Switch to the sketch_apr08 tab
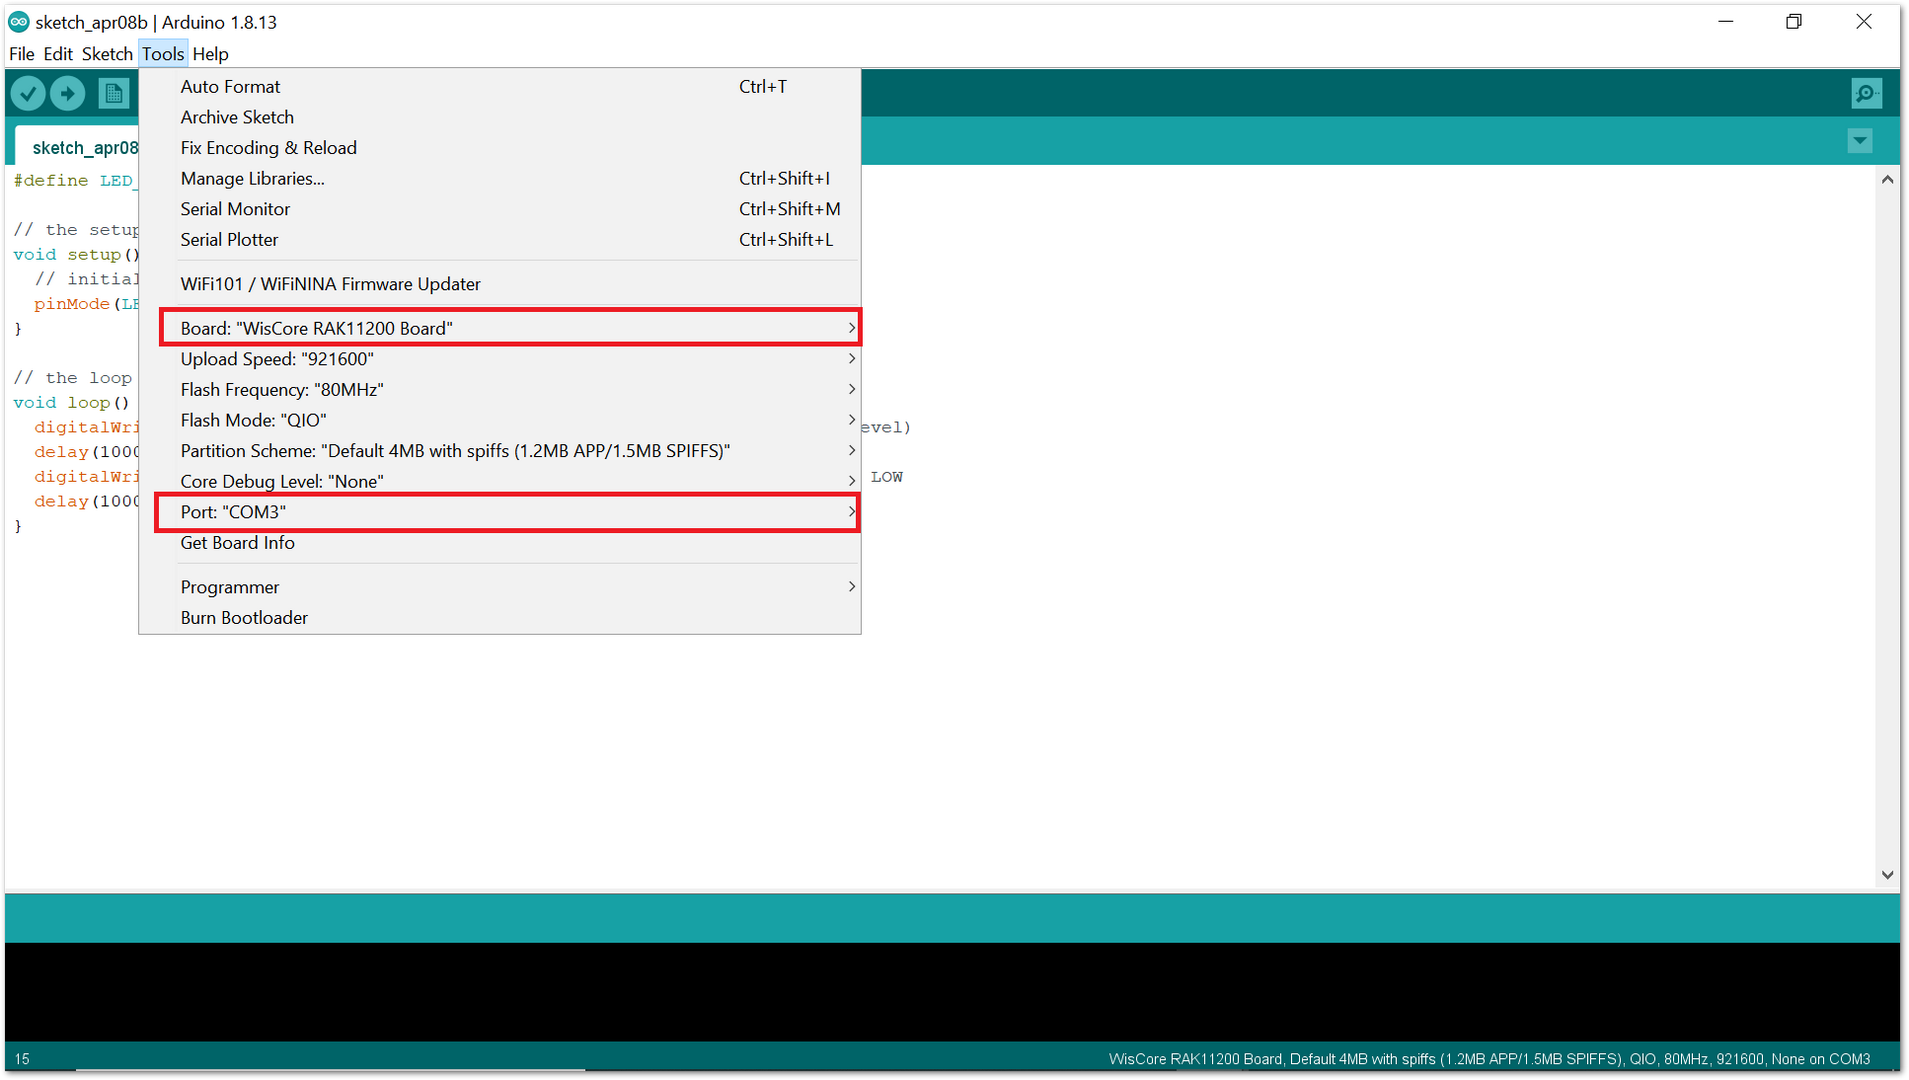 [78, 147]
